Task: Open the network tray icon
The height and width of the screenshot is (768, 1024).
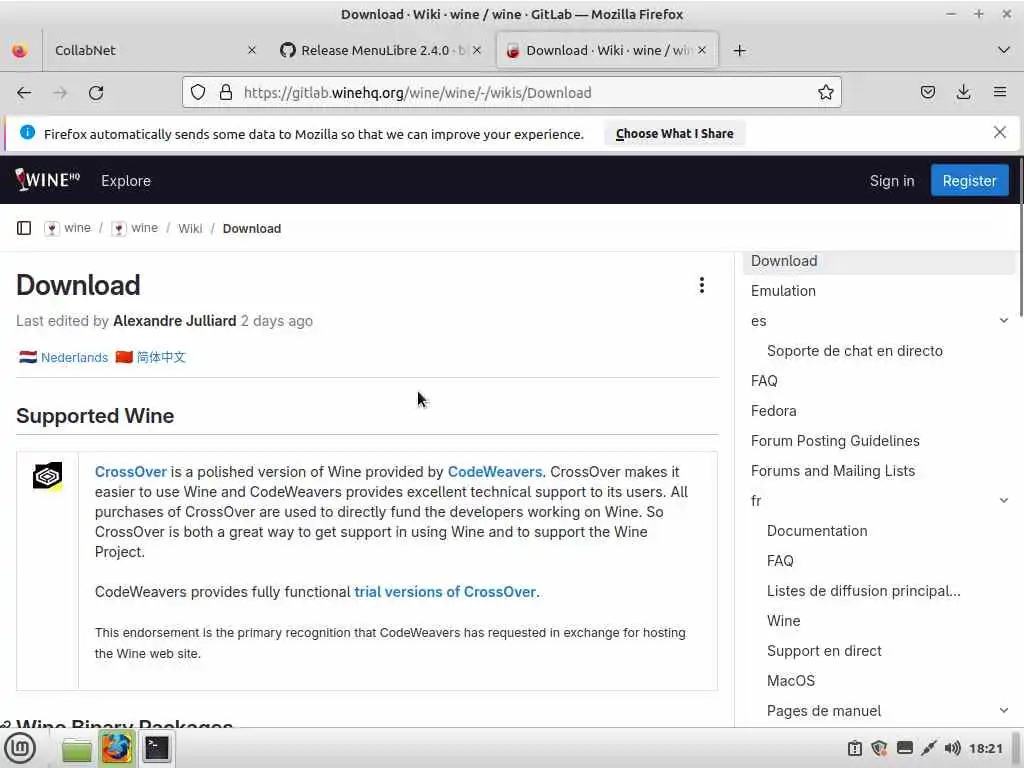Action: (928, 748)
